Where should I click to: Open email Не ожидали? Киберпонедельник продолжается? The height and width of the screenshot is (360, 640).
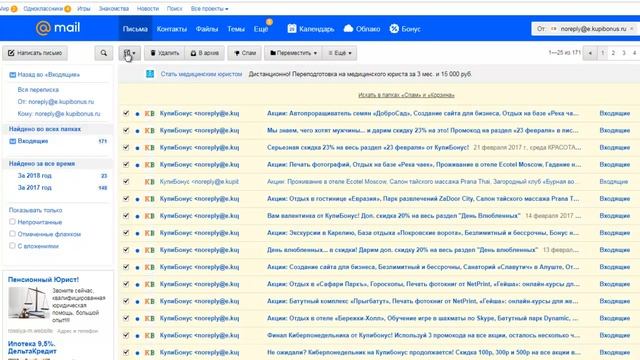424,352
